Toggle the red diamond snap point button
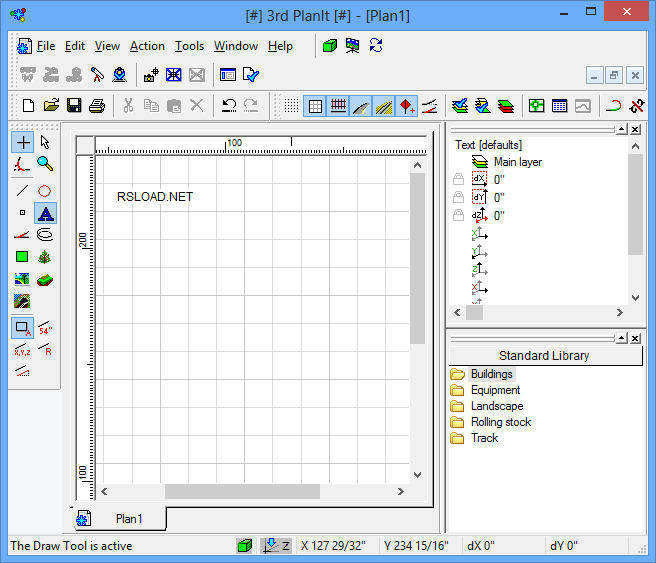The height and width of the screenshot is (563, 656). tap(407, 106)
